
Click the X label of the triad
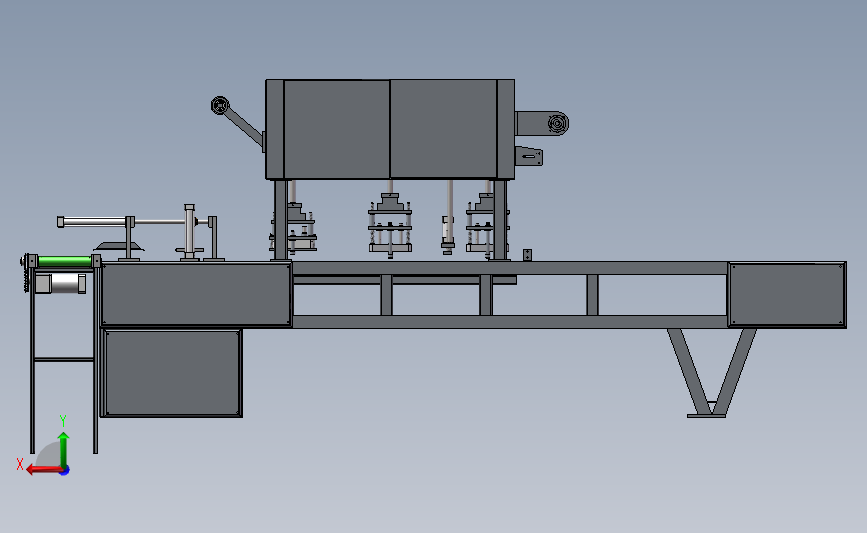tap(20, 464)
